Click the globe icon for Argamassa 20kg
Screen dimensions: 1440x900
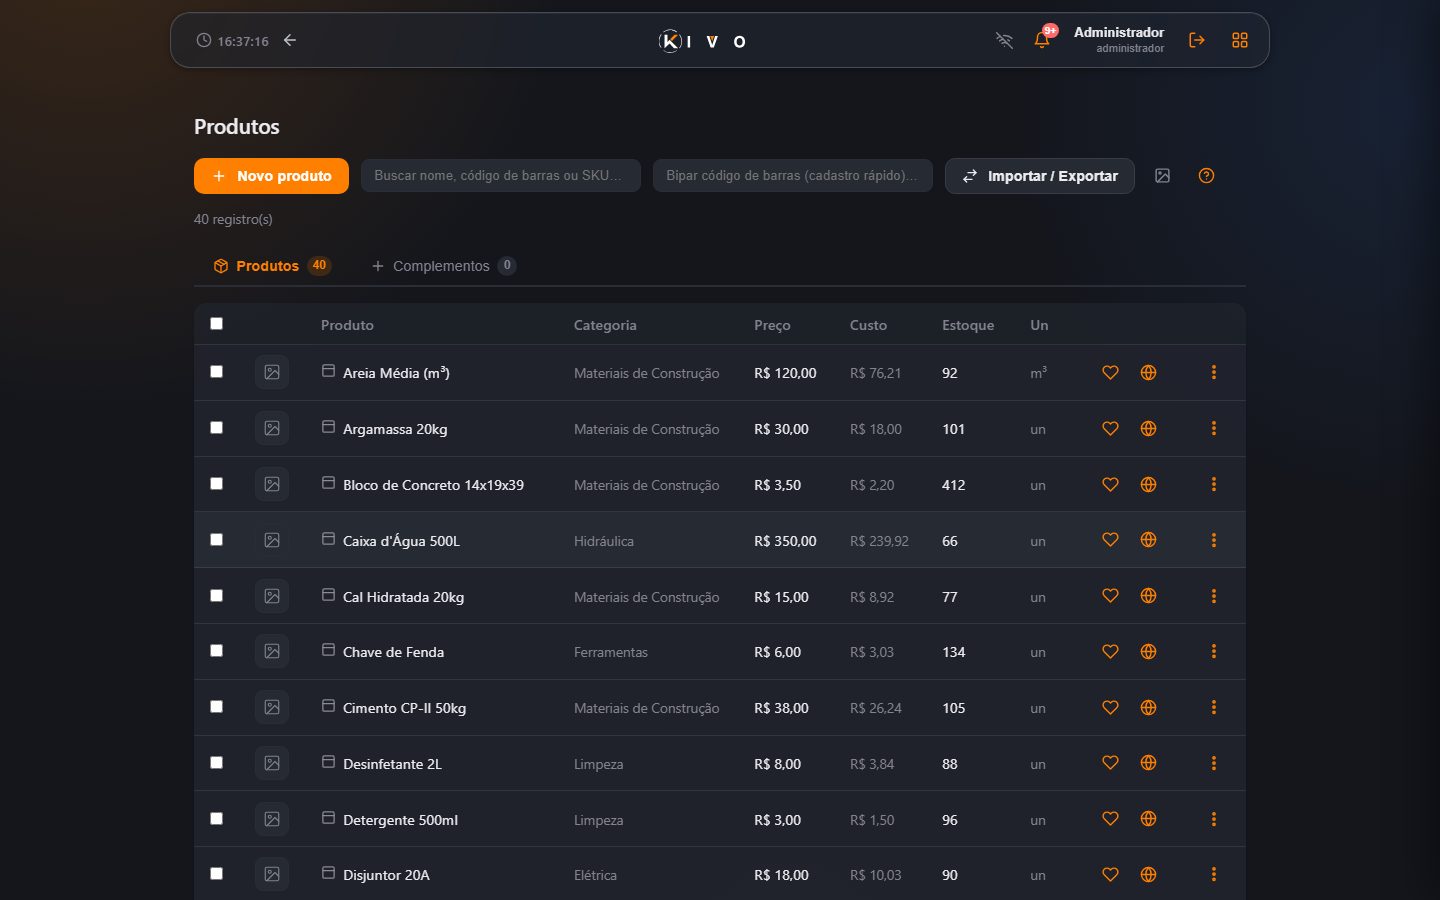pyautogui.click(x=1148, y=428)
